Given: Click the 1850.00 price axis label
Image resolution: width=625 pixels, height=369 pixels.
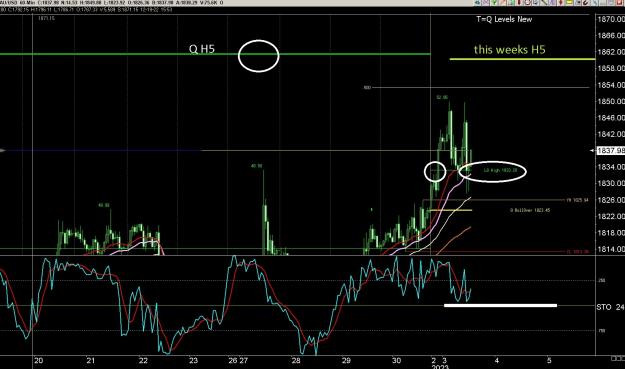Looking at the screenshot, I should coord(611,101).
